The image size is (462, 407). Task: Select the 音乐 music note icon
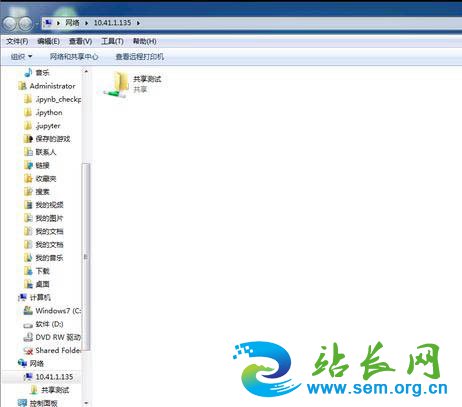point(28,72)
